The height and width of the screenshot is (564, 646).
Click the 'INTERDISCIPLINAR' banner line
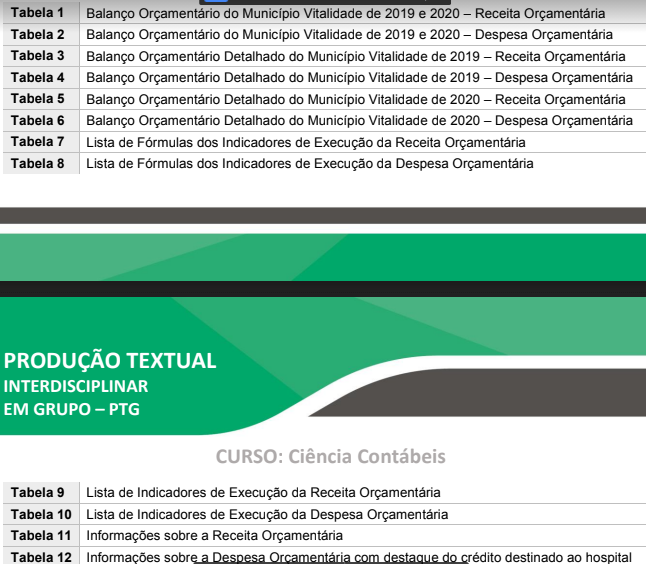(76, 386)
